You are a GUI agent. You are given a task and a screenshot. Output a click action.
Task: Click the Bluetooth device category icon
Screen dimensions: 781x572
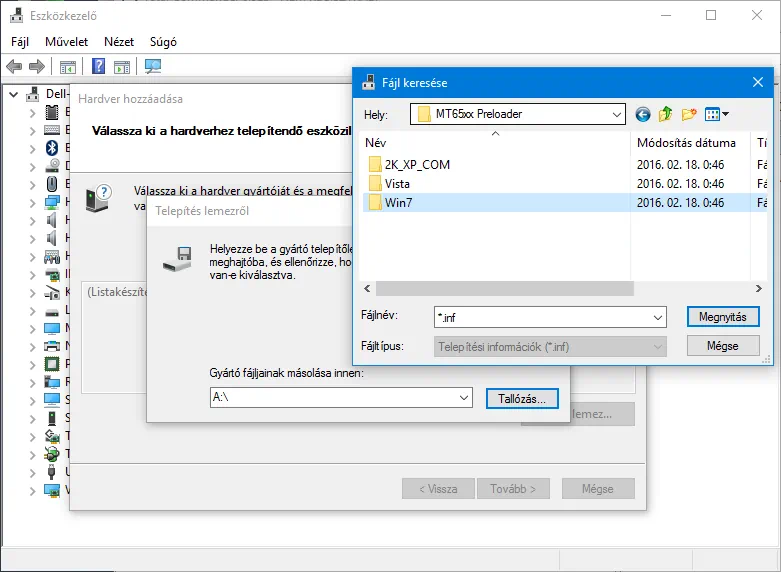click(x=52, y=148)
